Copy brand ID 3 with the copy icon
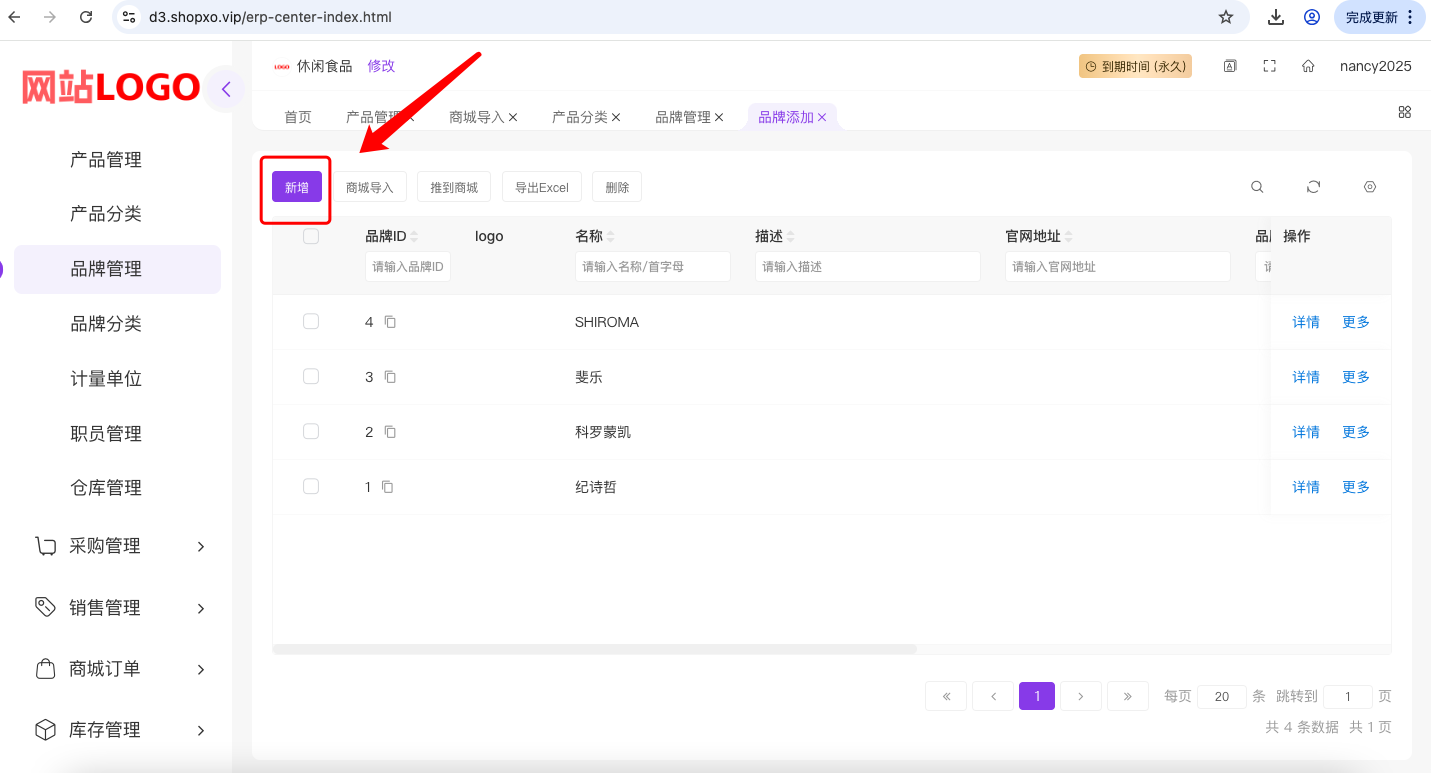Image resolution: width=1431 pixels, height=773 pixels. point(391,377)
